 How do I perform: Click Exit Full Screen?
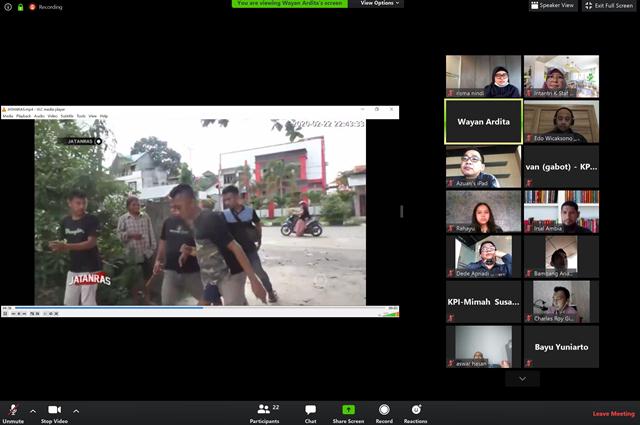[x=609, y=5]
